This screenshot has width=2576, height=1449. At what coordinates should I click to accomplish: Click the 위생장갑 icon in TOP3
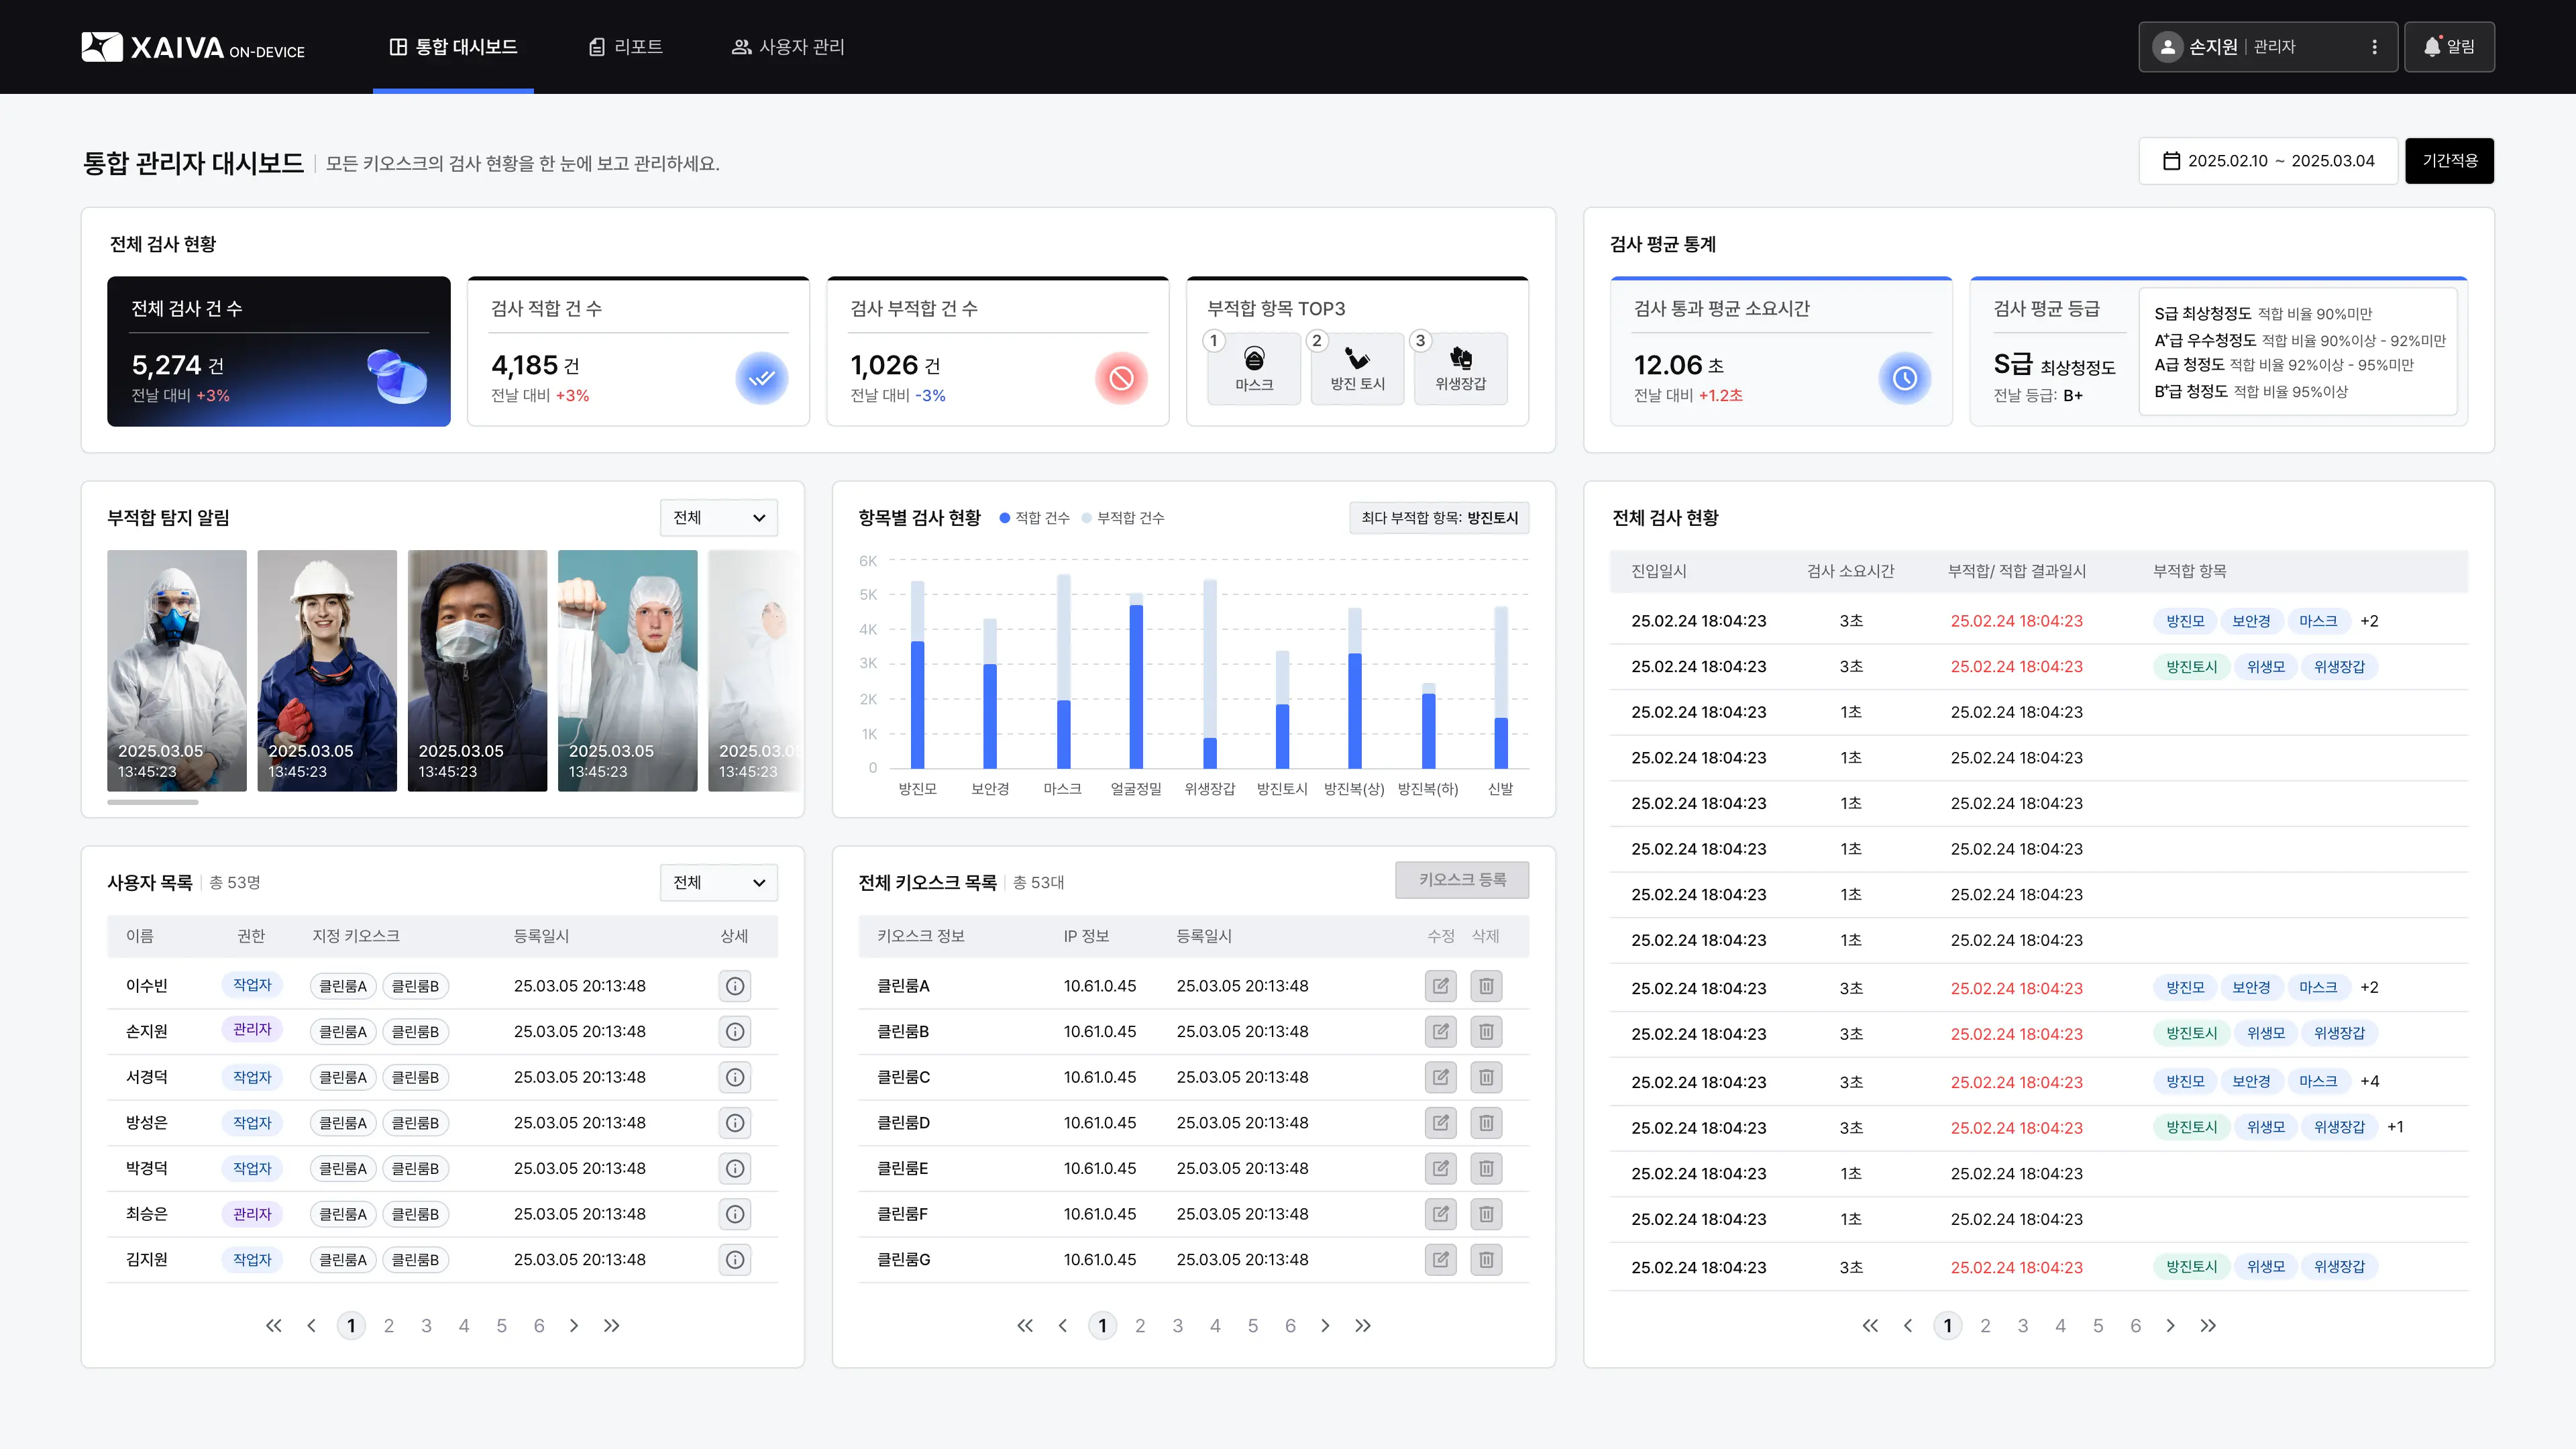pyautogui.click(x=1460, y=368)
